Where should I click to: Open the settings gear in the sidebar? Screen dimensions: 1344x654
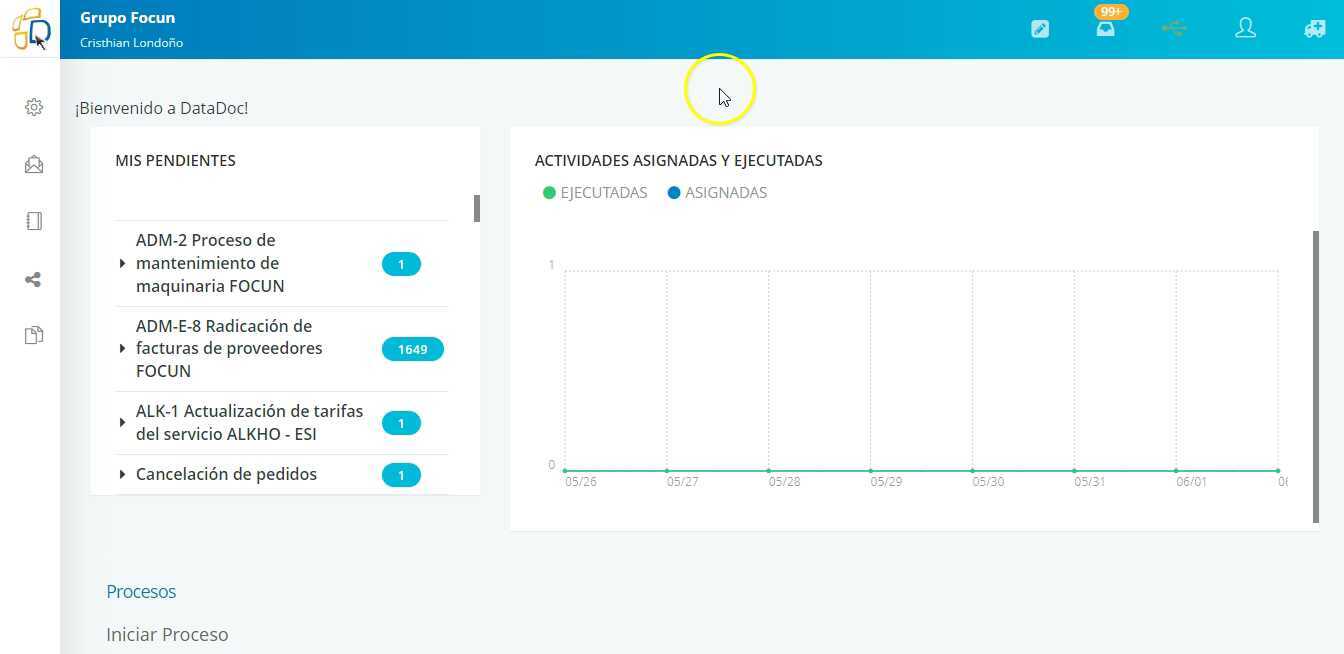tap(34, 107)
